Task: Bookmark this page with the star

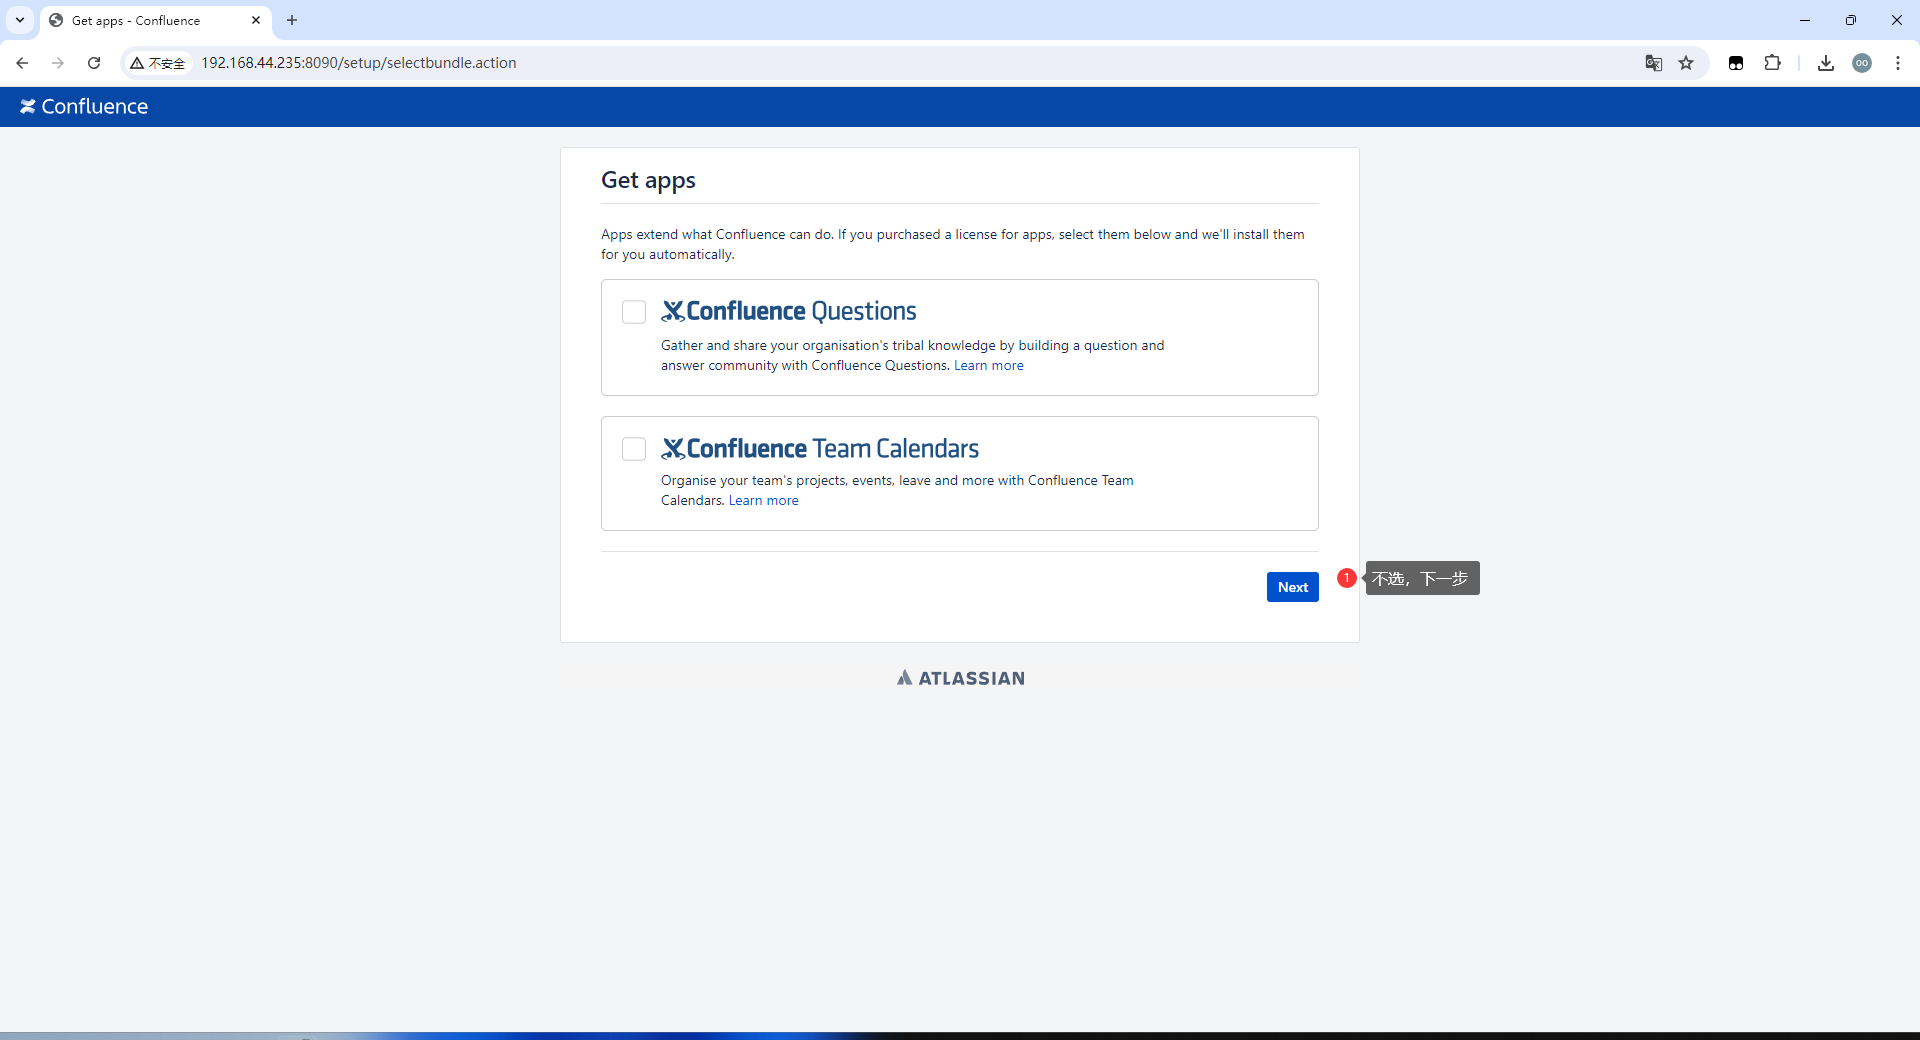Action: [1686, 63]
